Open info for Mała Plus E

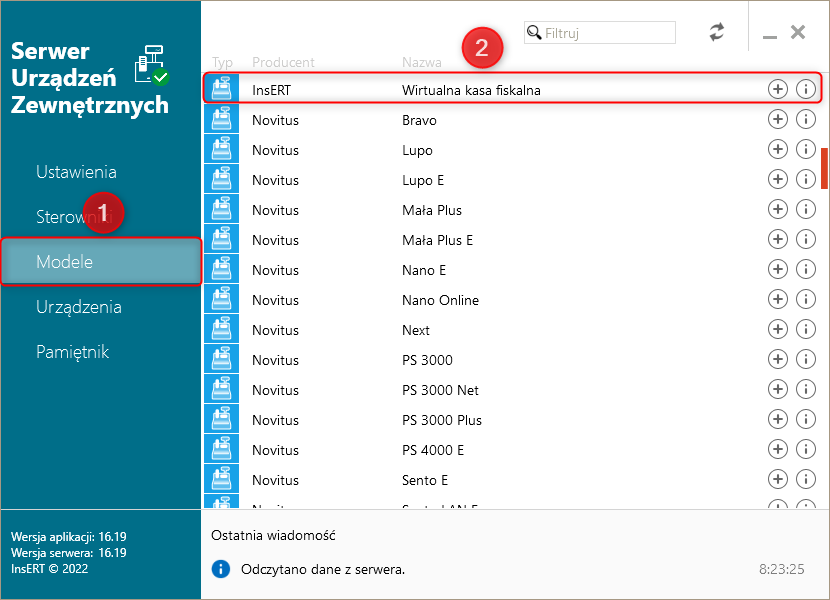pos(806,239)
